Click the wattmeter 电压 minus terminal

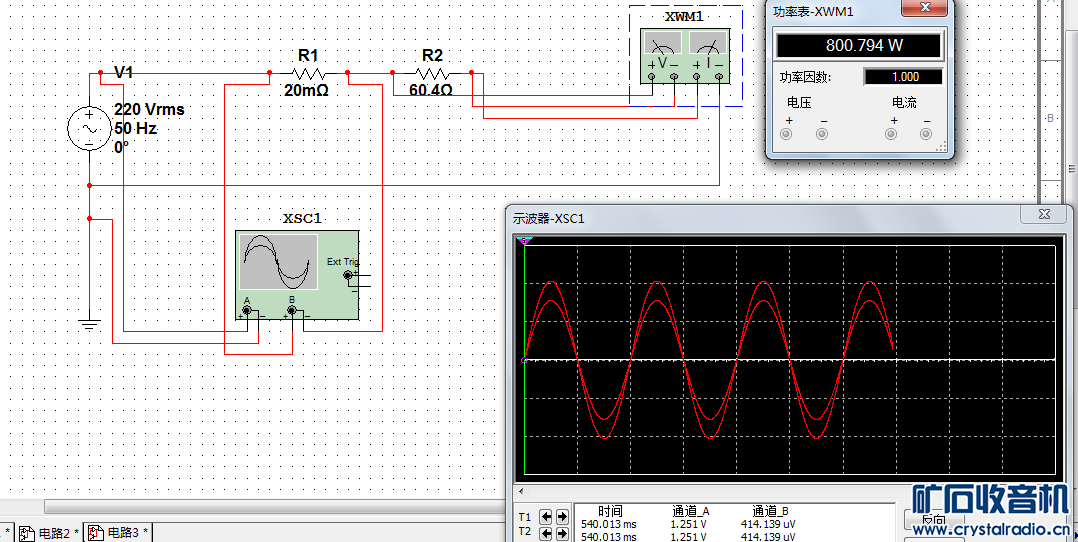tap(822, 135)
